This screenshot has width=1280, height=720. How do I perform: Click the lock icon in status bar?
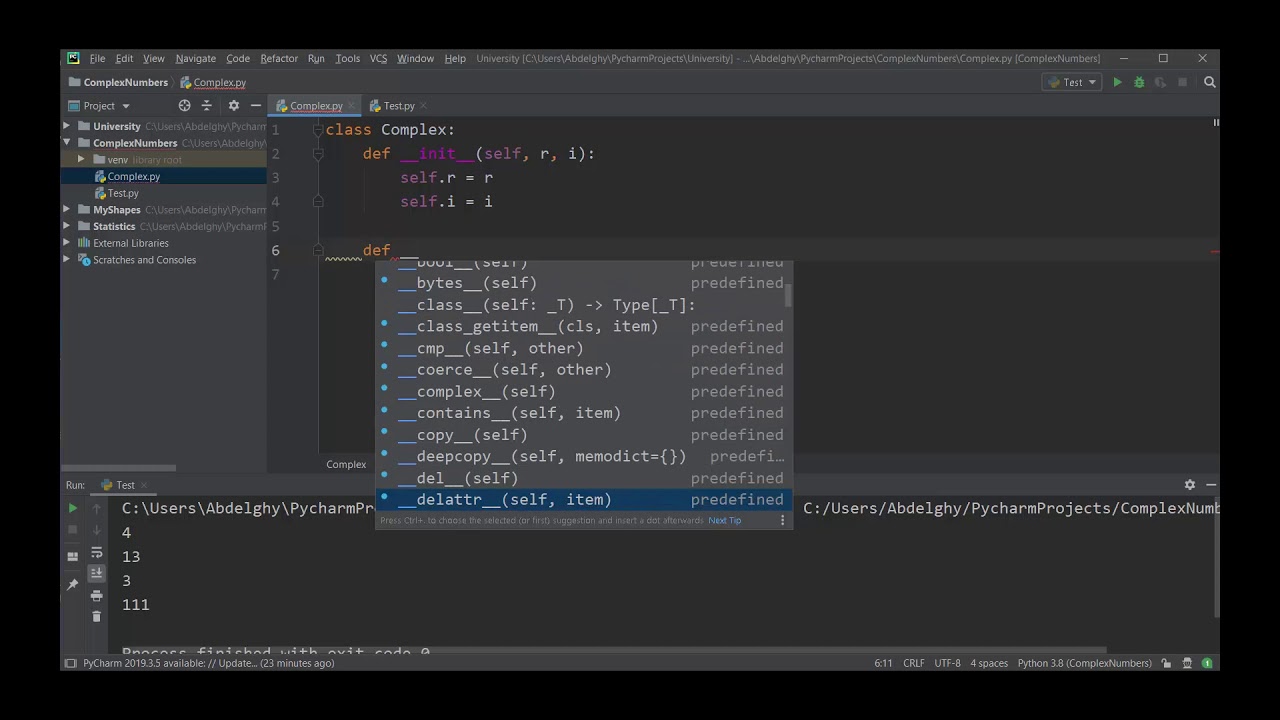pos(1166,663)
